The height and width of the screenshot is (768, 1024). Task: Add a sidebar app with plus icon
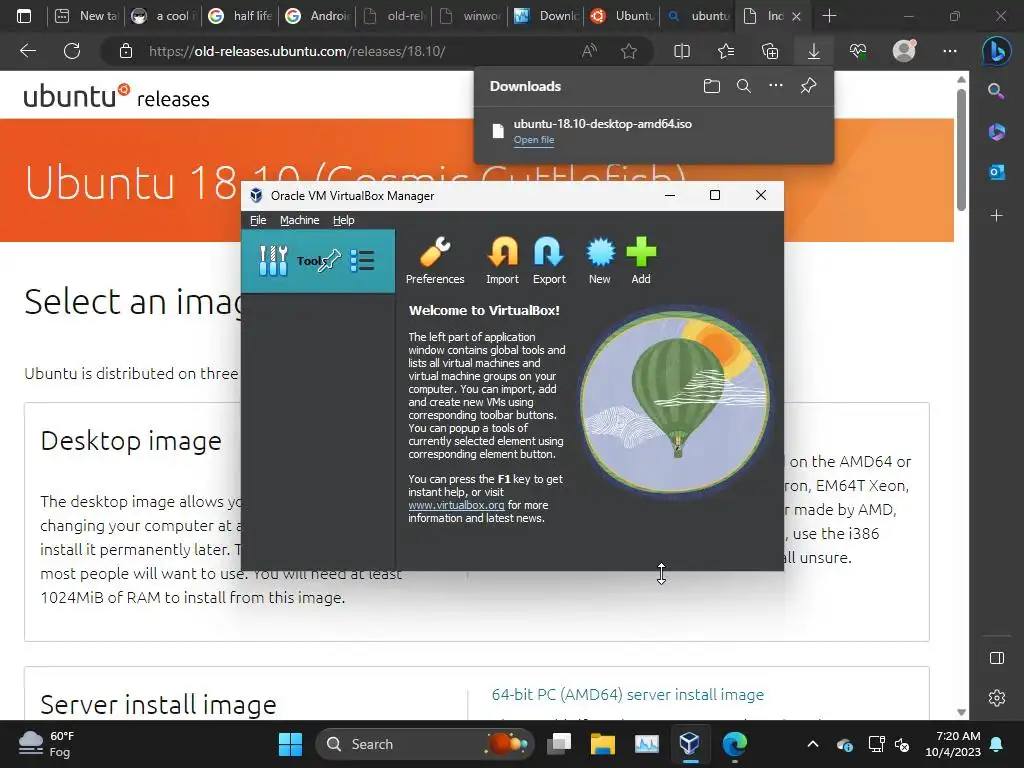click(997, 216)
